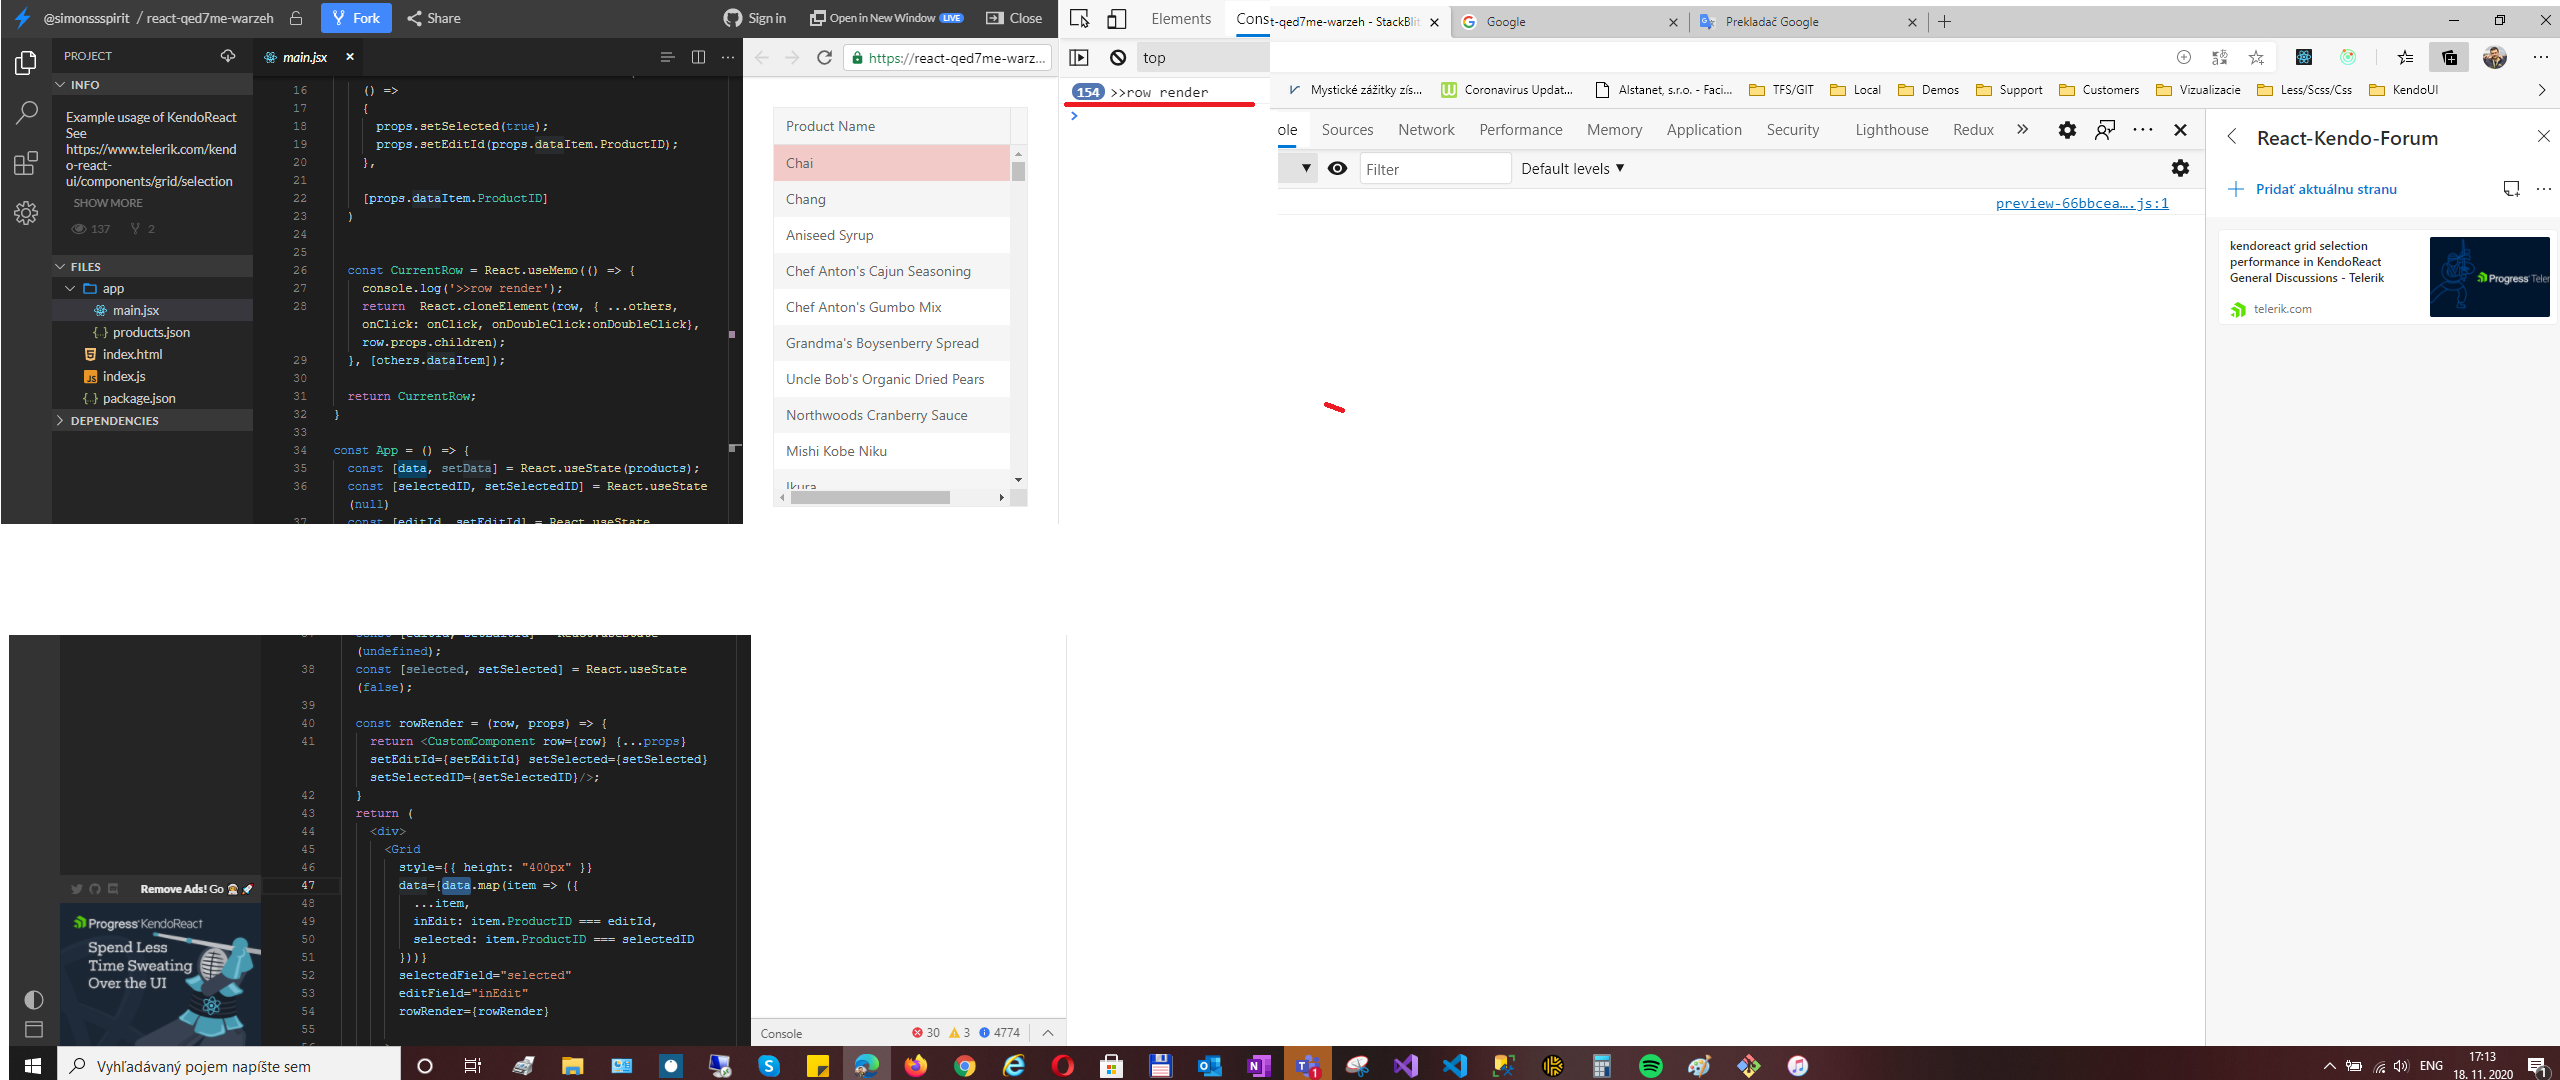Open the StackBlitz search sidebar icon
The height and width of the screenshot is (1080, 2560).
26,113
